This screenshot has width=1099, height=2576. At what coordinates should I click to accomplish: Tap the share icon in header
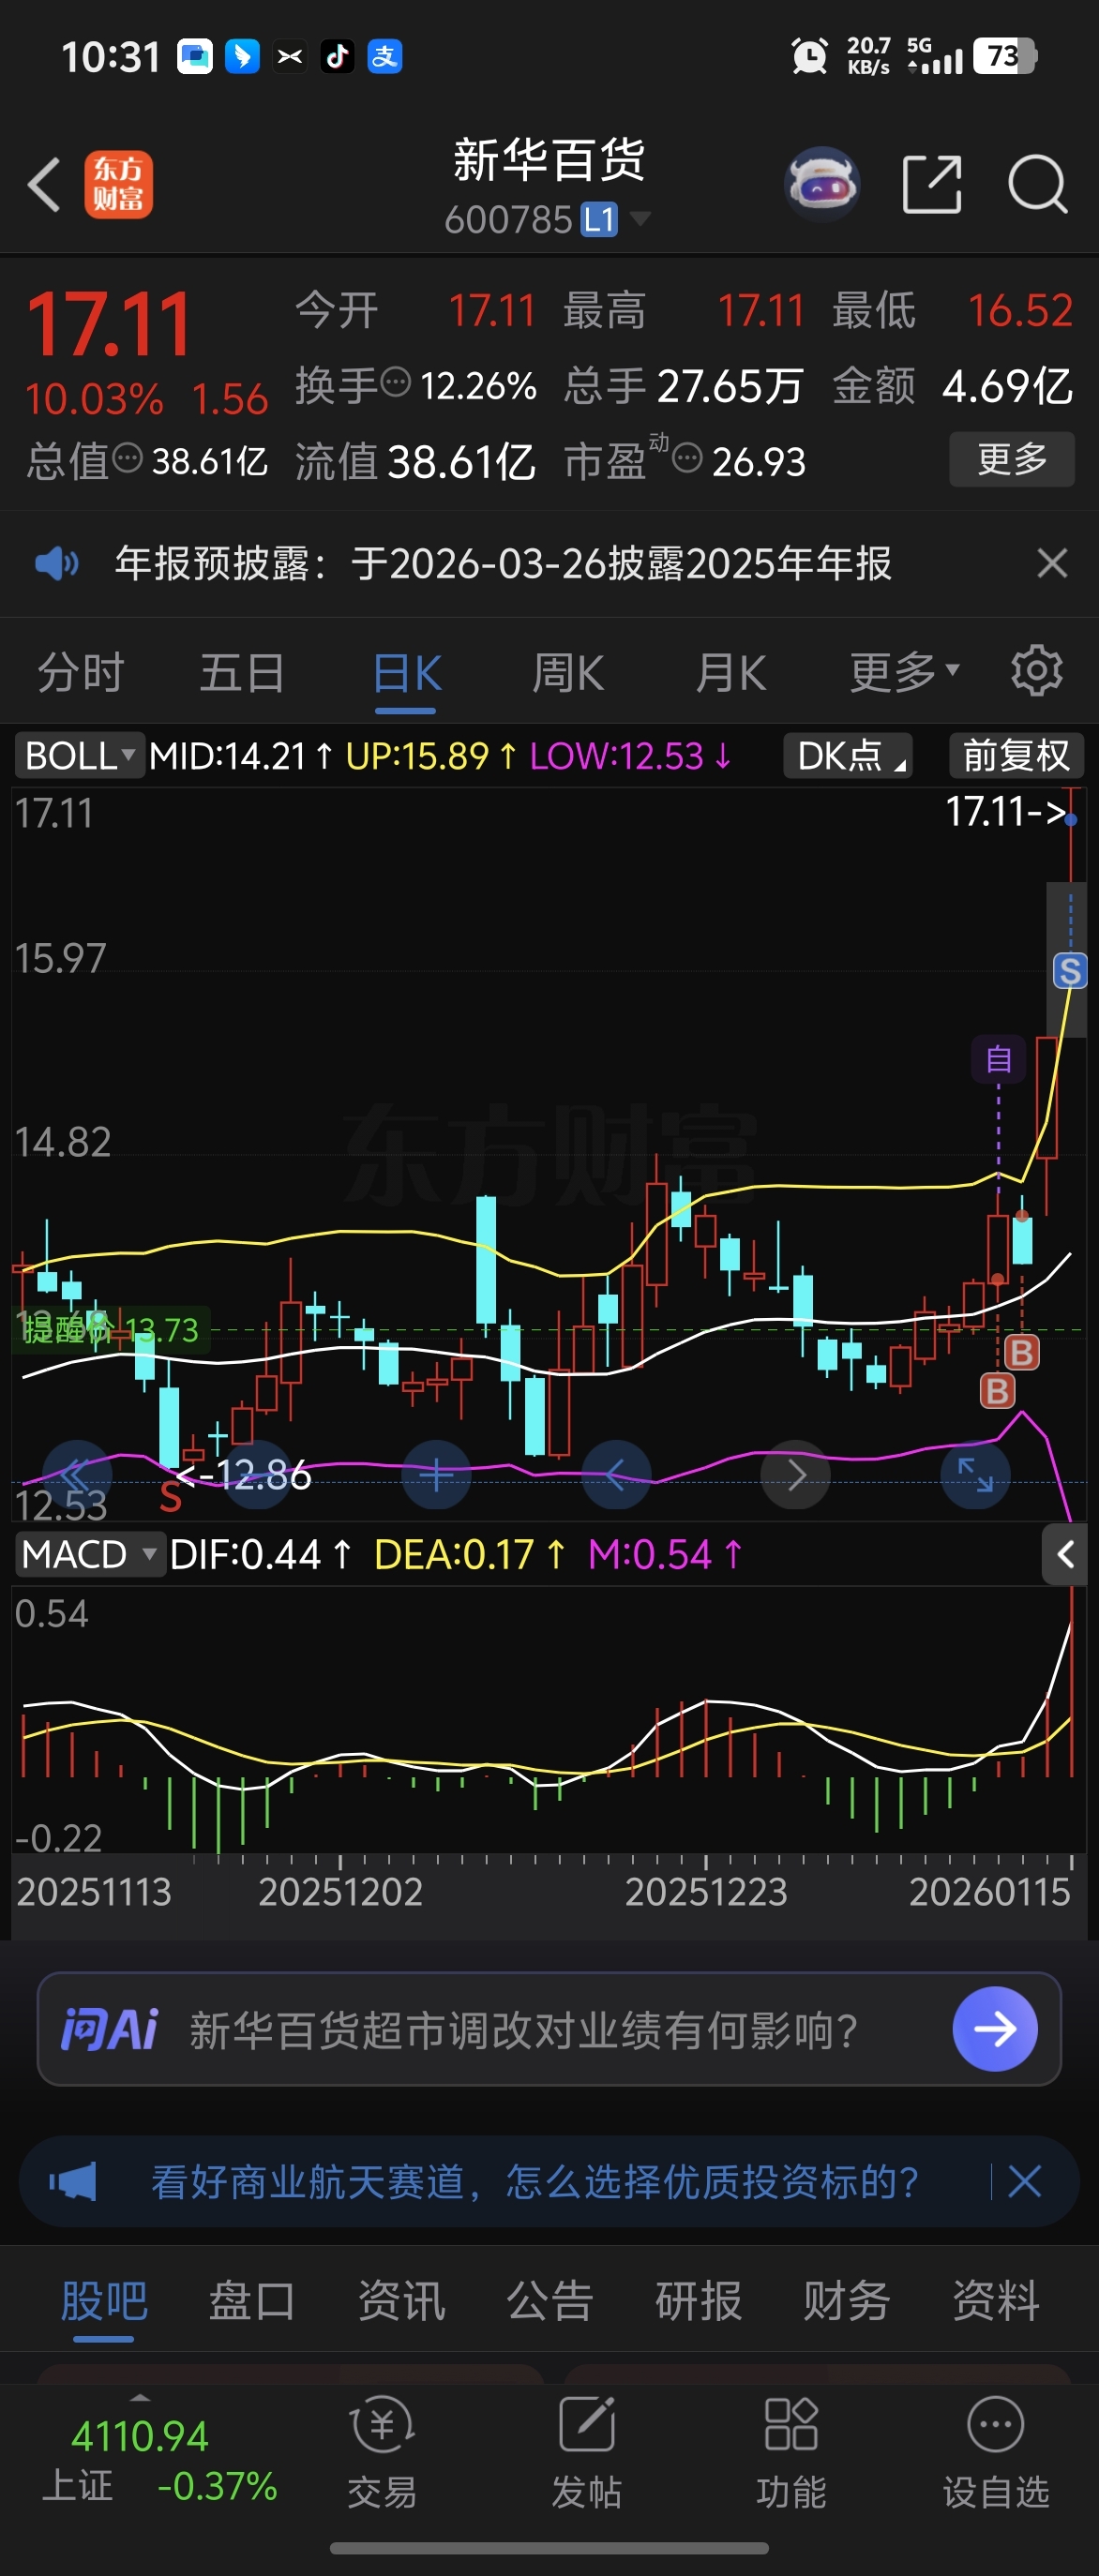coord(932,184)
